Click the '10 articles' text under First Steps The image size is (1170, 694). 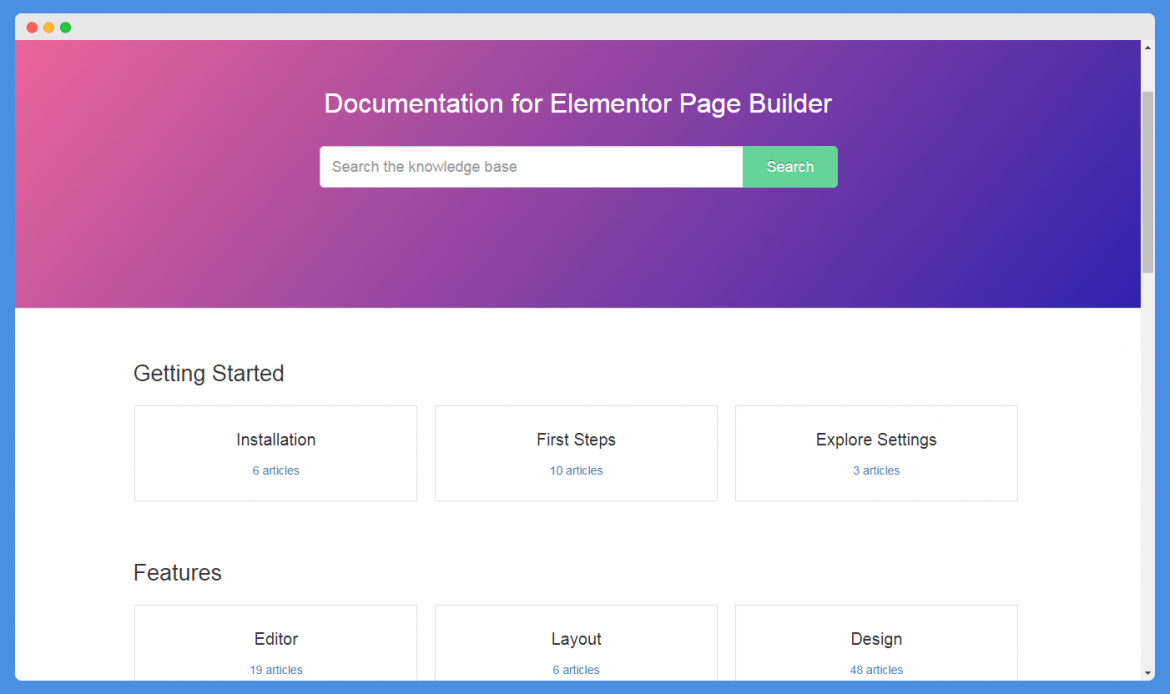pyautogui.click(x=576, y=471)
